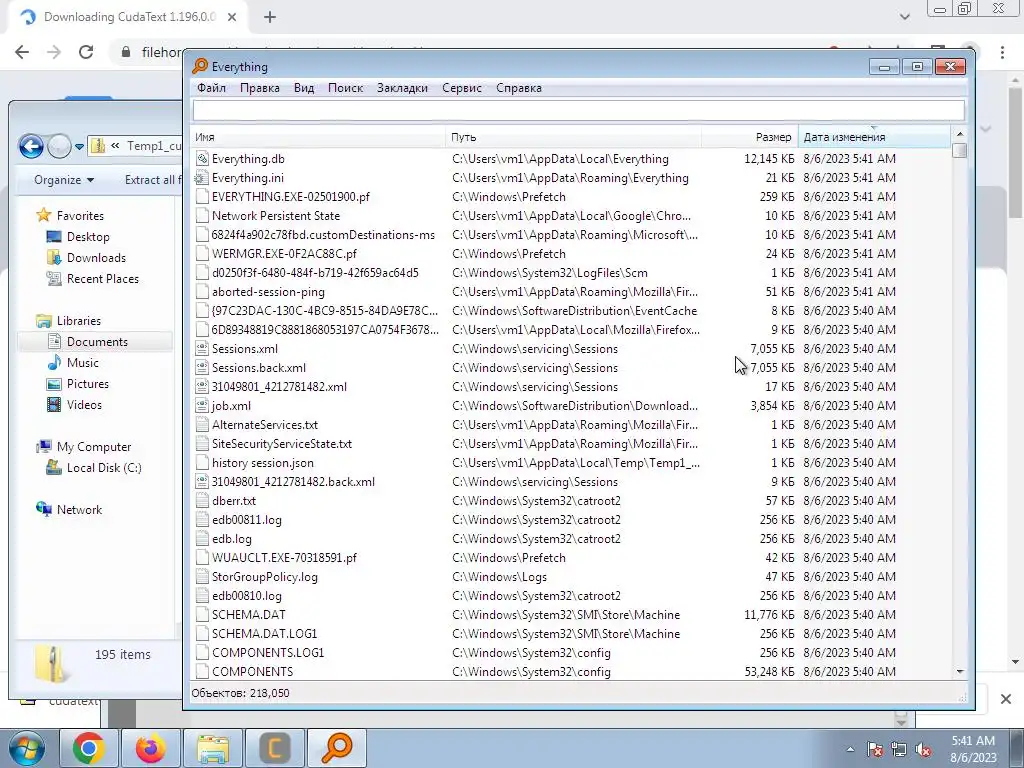Select the SCHEMA.DAT.LOG1 row

[x=571, y=633]
